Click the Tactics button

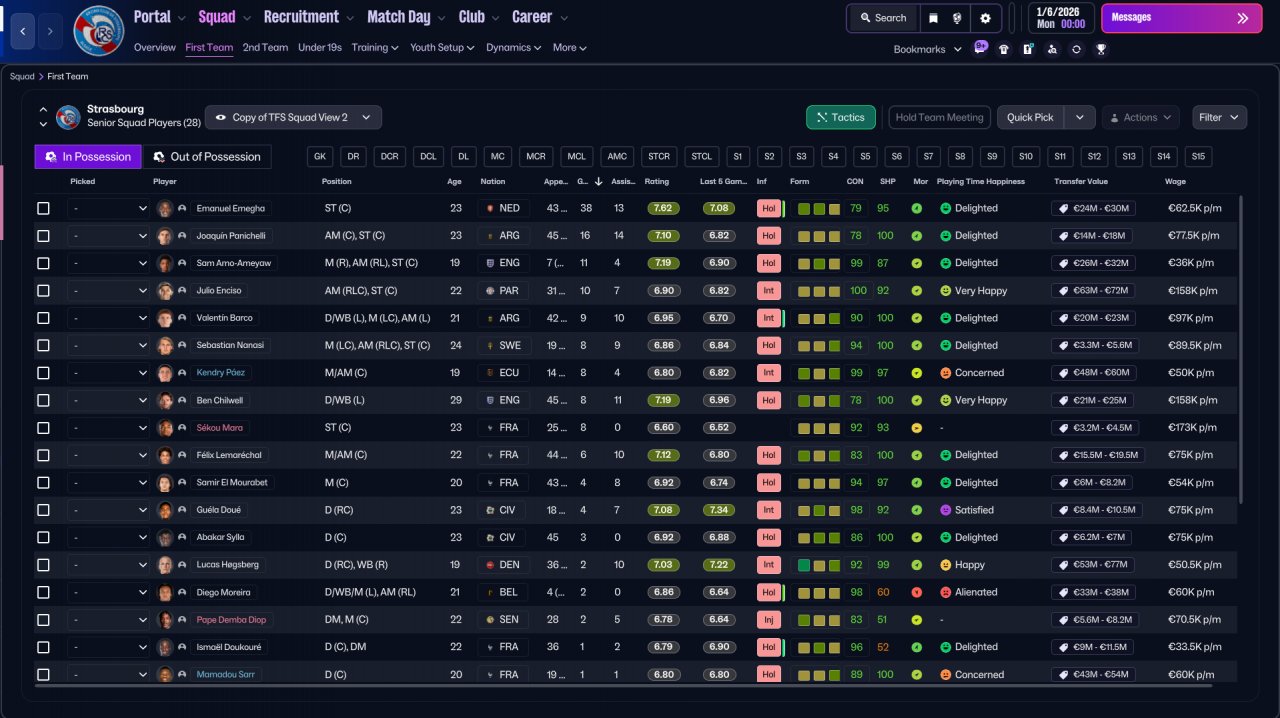click(x=841, y=117)
